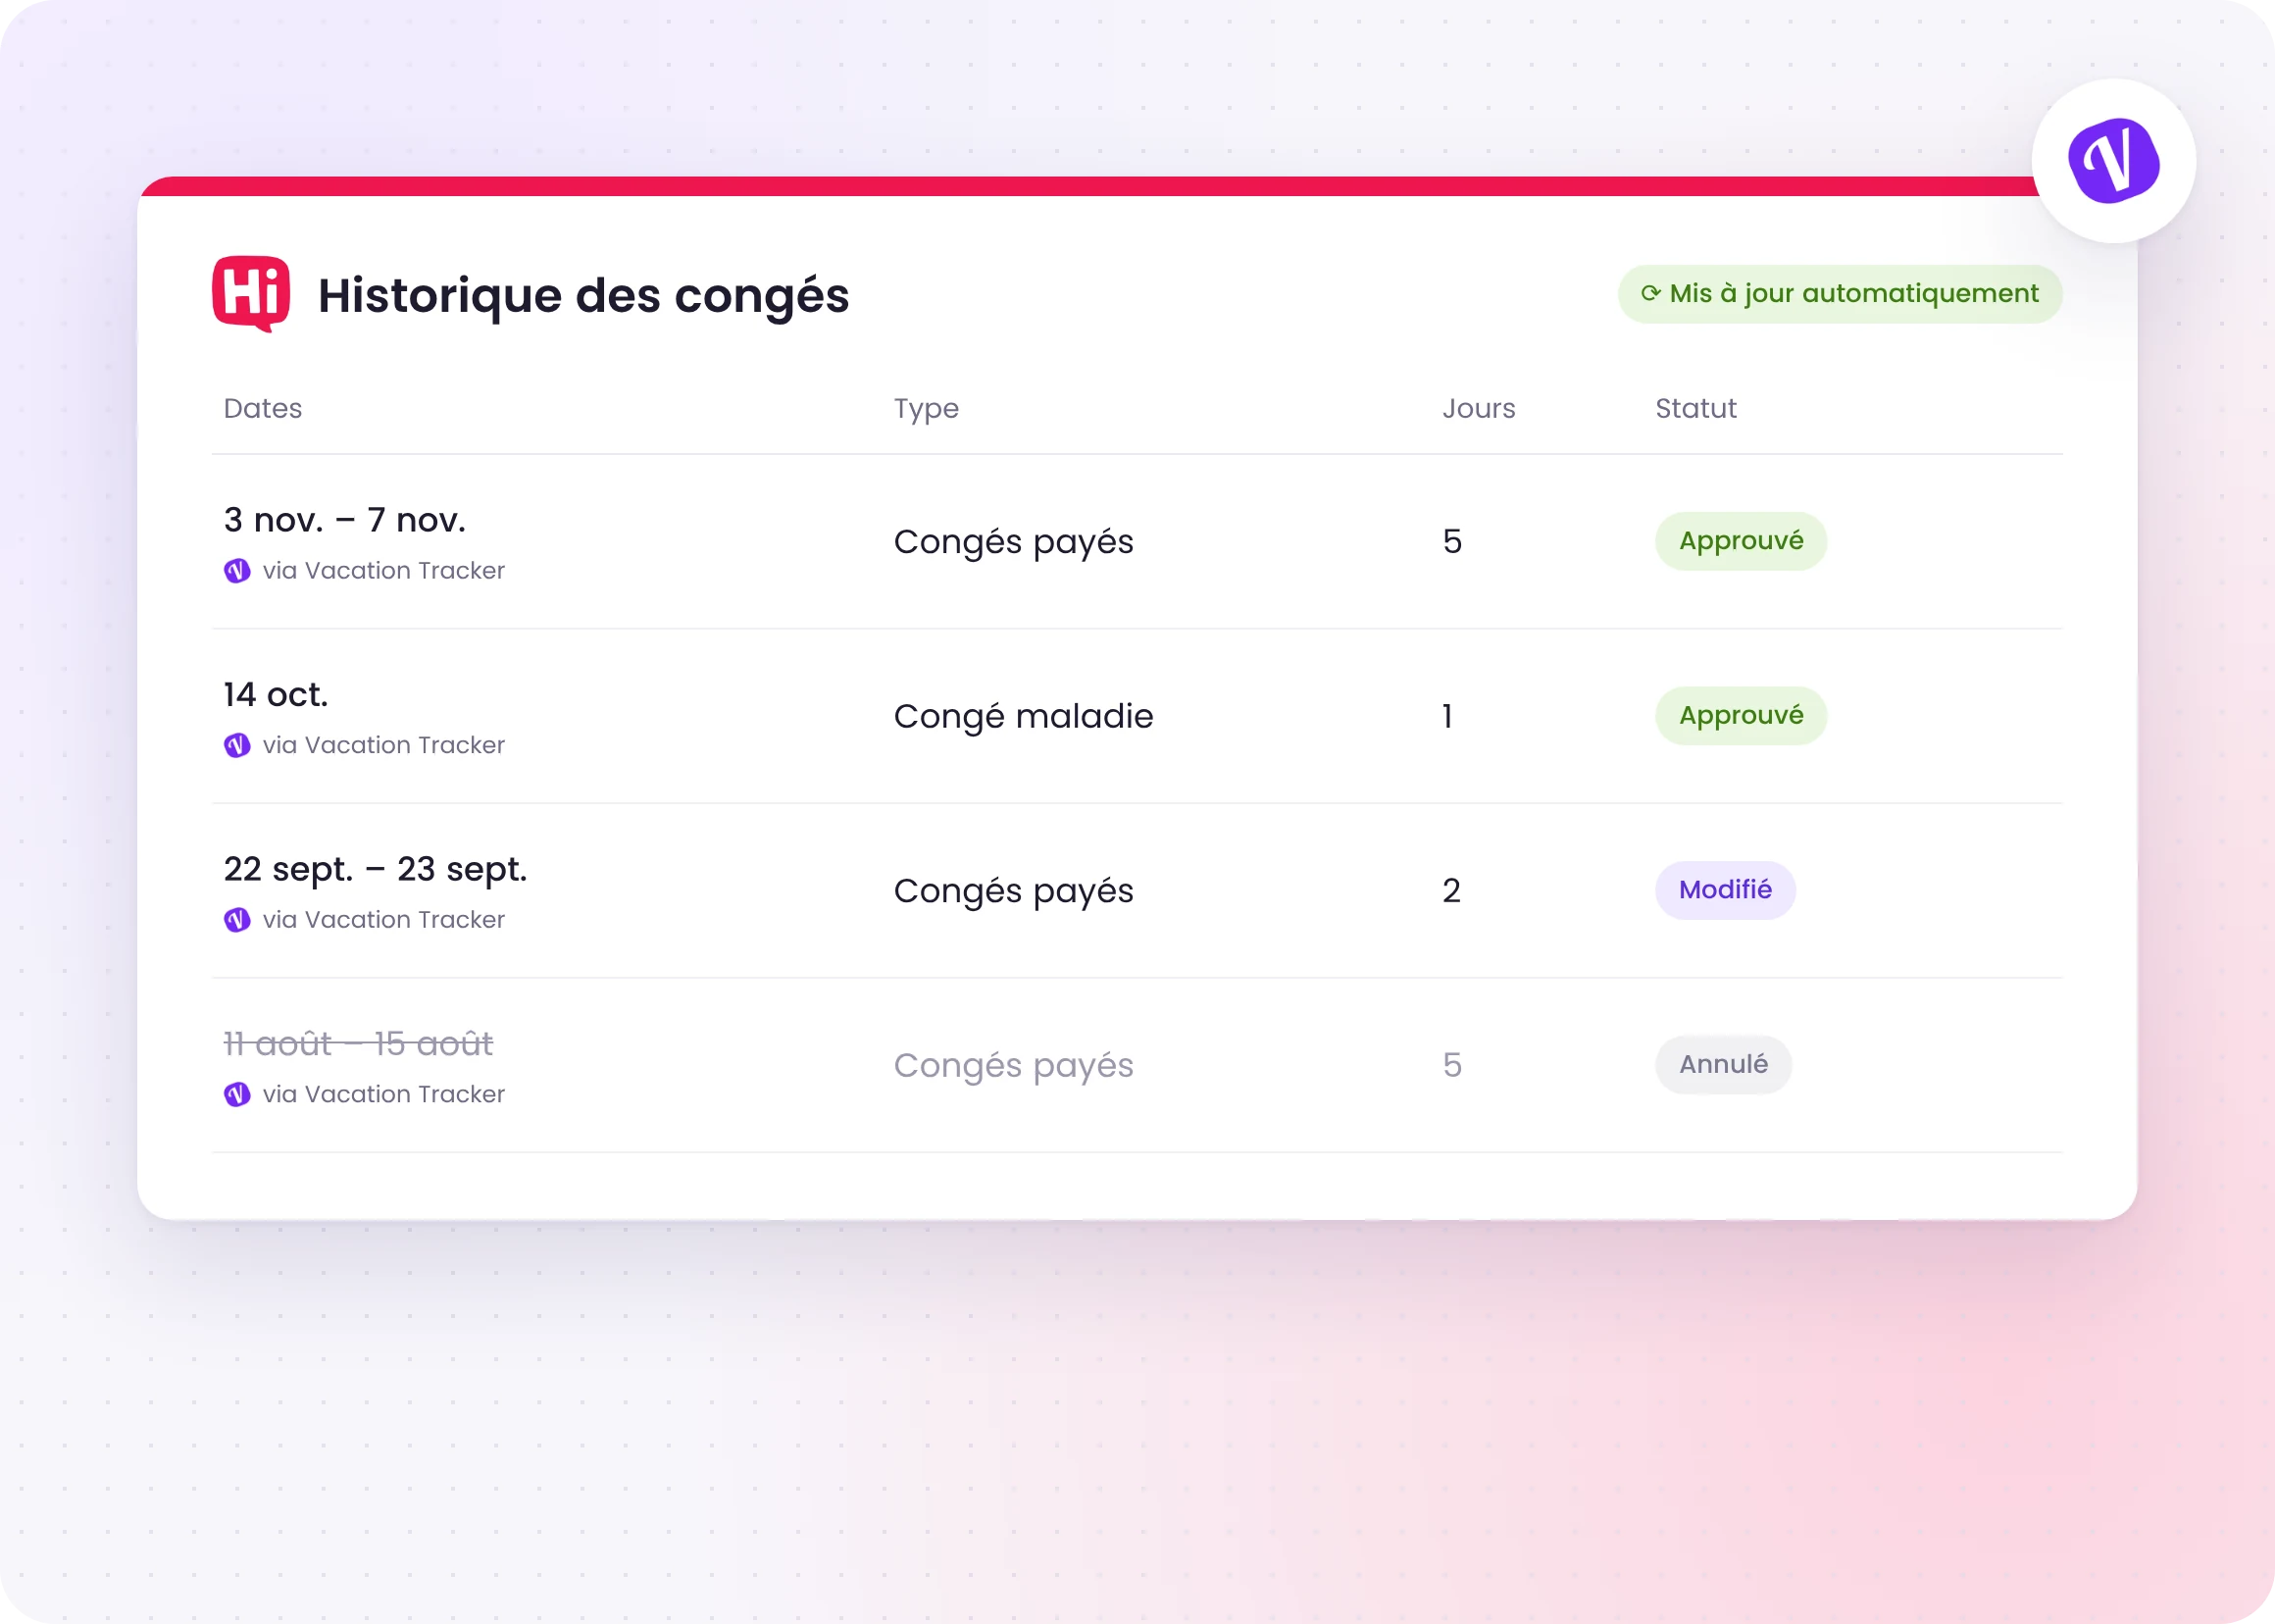
Task: Click the 'Historique des congés' title
Action: [x=583, y=297]
